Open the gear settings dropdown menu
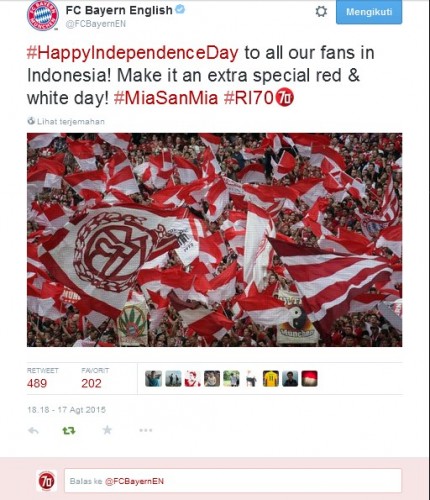 (x=321, y=12)
